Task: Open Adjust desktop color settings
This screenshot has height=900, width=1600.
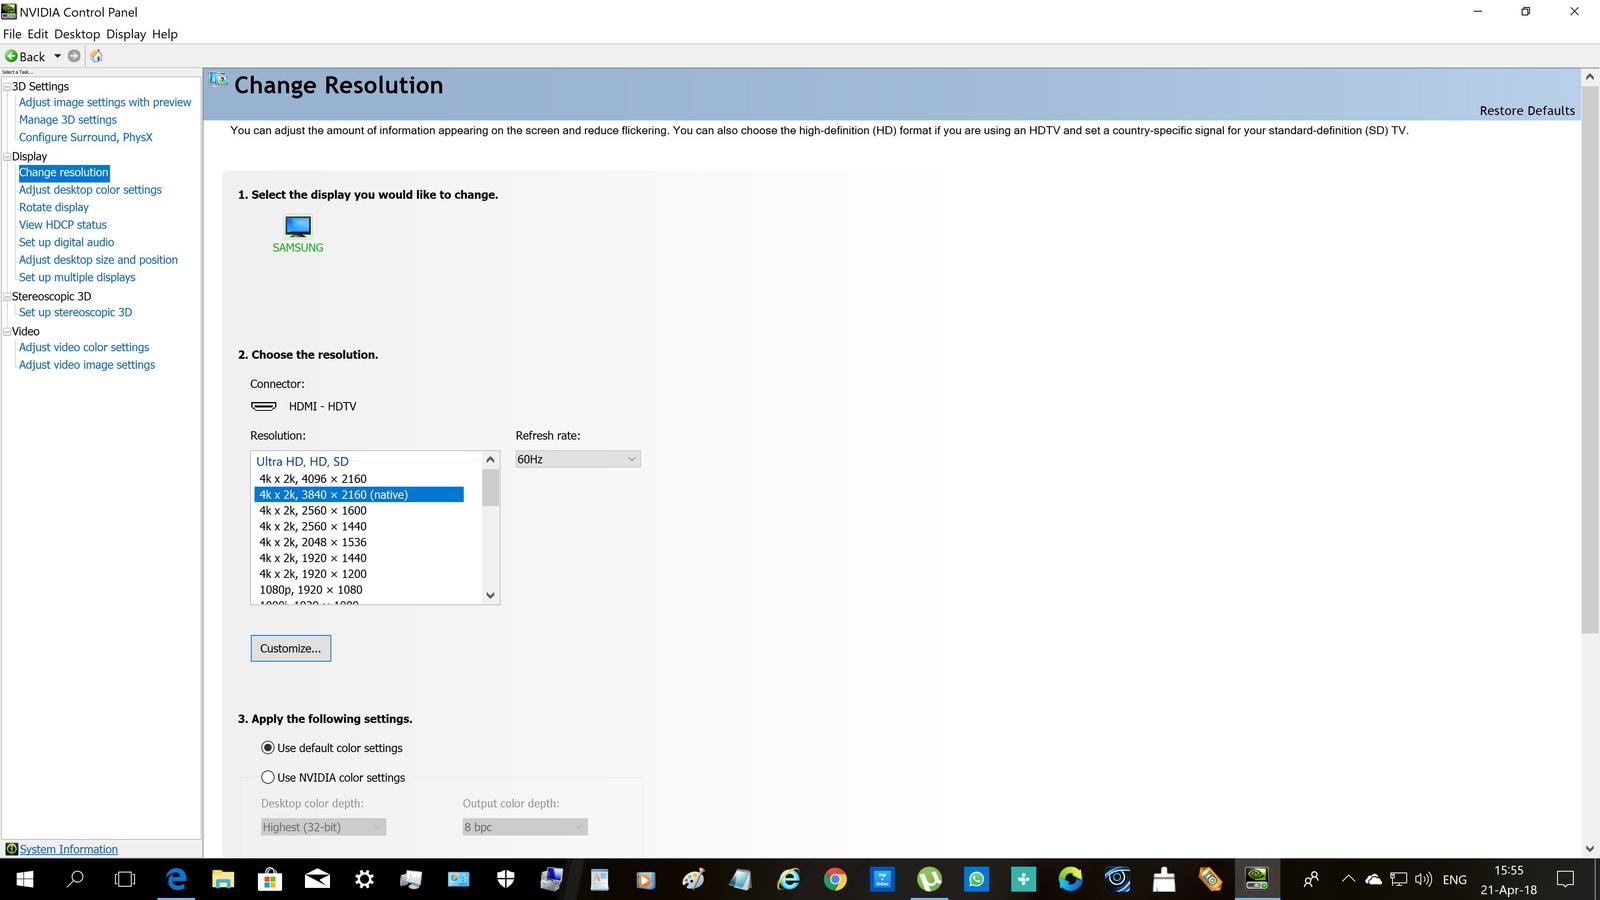Action: (90, 190)
